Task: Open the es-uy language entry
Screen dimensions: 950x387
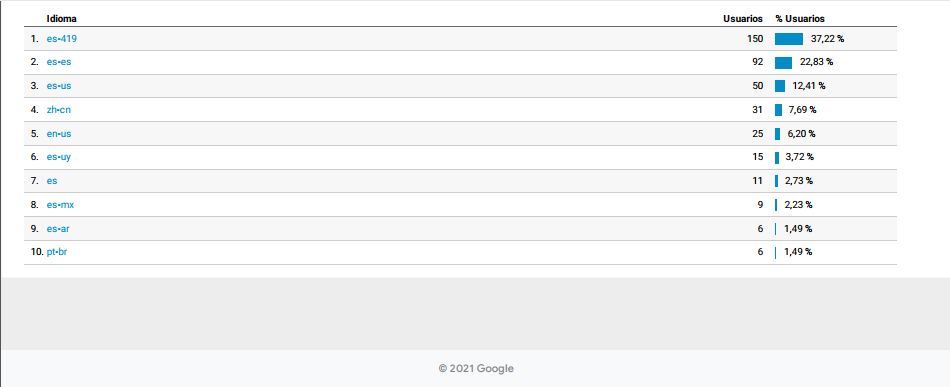Action: click(59, 157)
